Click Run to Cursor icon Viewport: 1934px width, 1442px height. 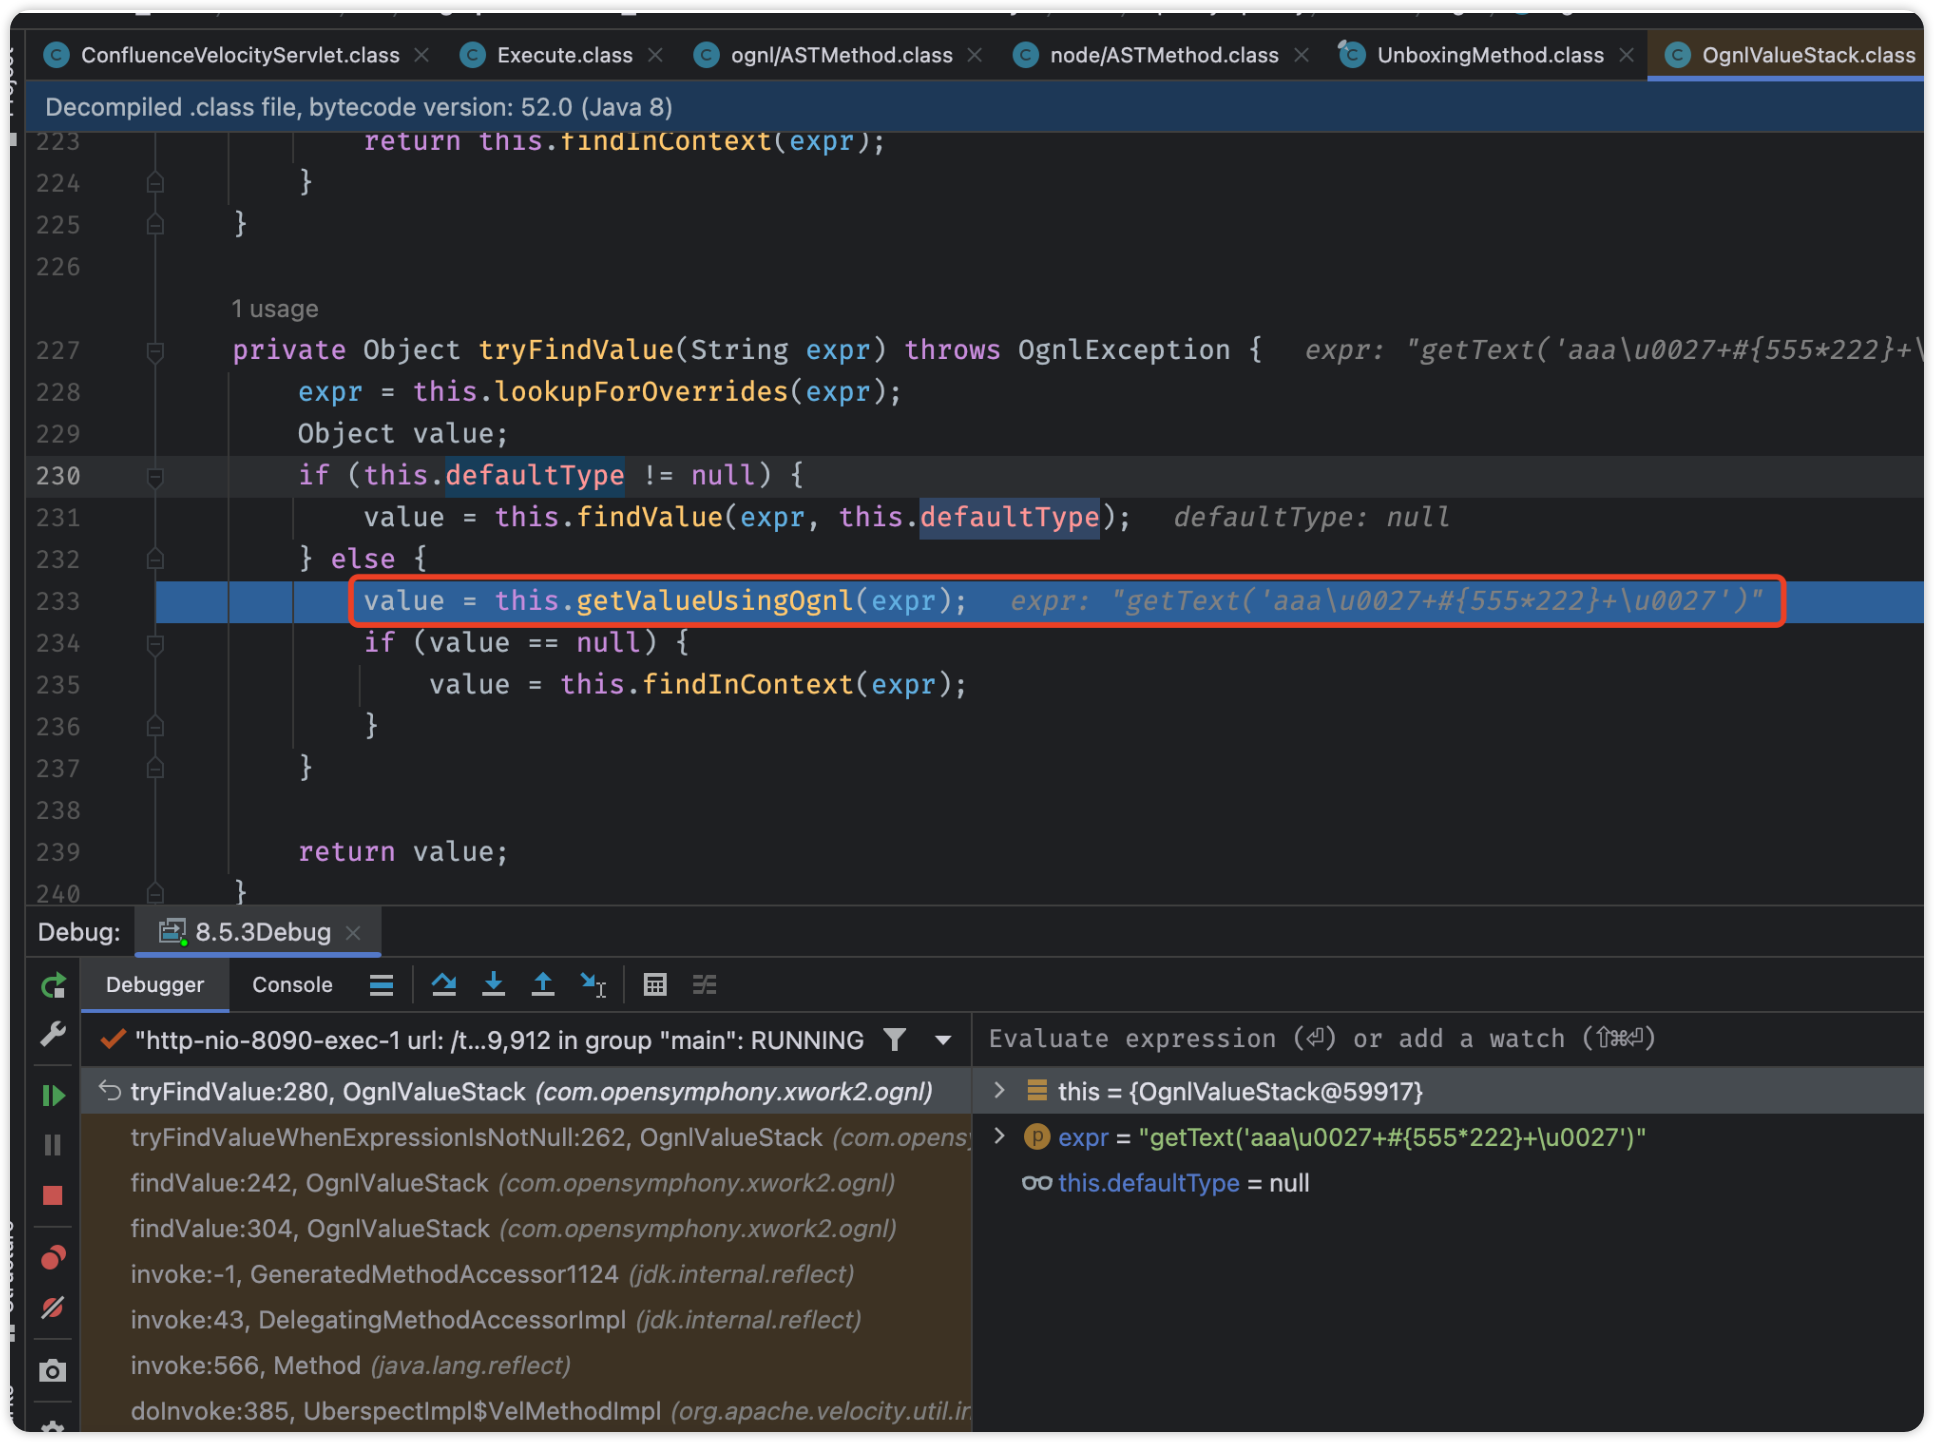[x=593, y=985]
